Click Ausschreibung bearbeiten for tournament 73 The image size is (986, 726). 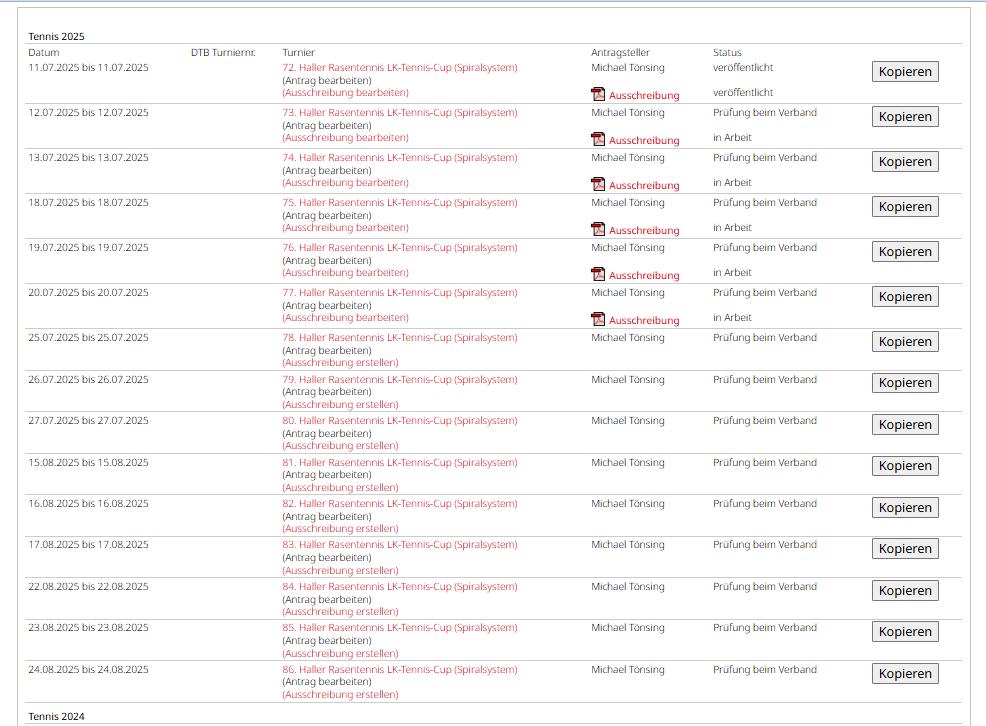point(345,138)
